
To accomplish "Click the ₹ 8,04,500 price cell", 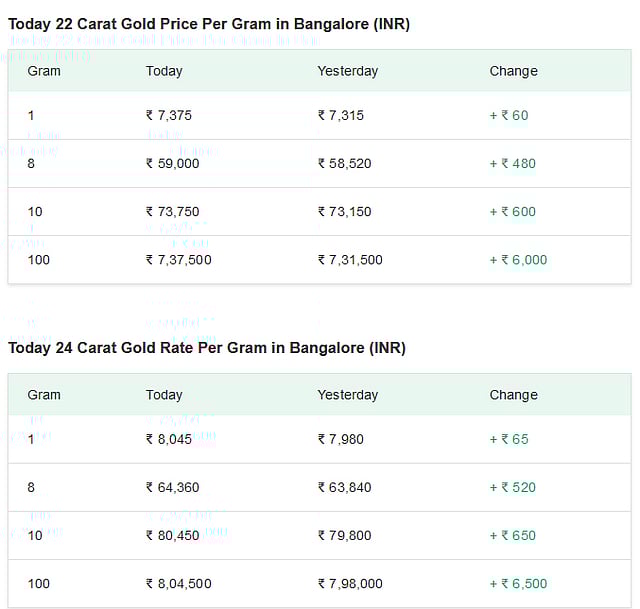I will 179,583.
